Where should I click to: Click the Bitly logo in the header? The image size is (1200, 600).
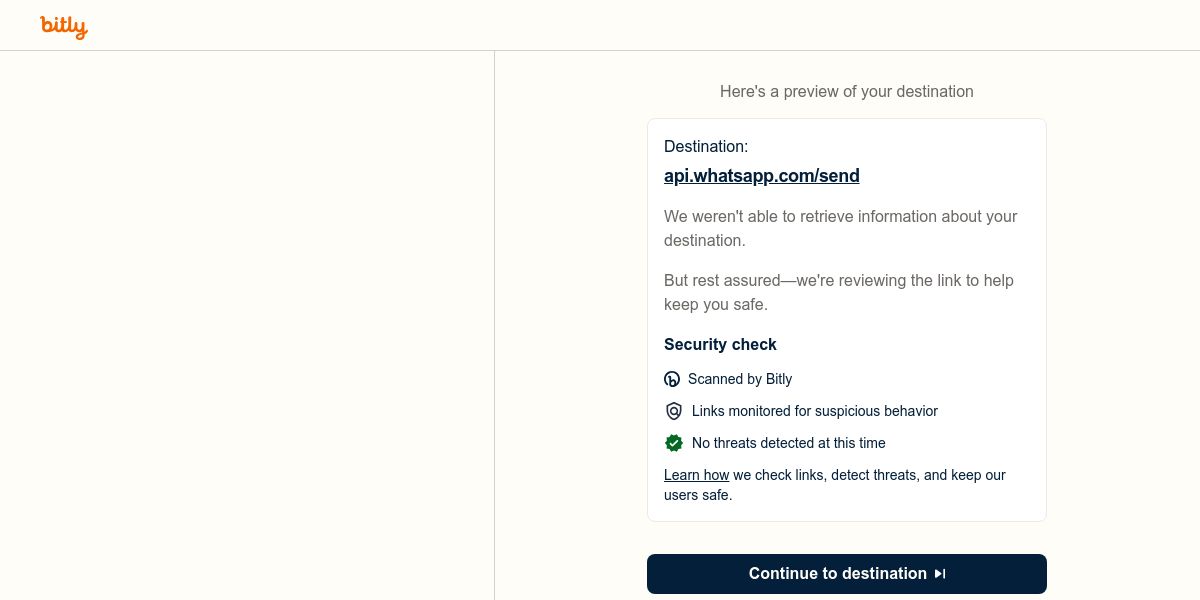coord(64,26)
